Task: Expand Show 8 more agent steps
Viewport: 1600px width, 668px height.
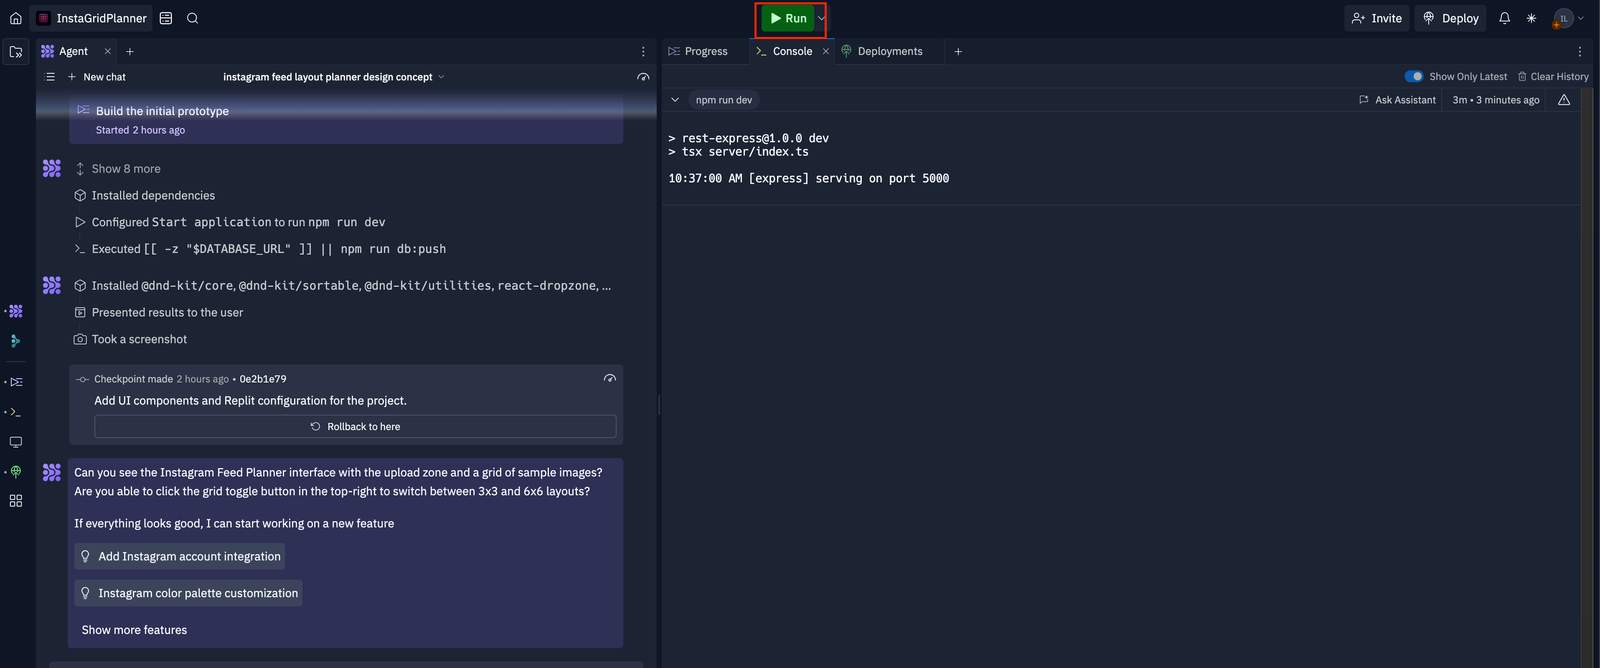Action: tap(125, 169)
